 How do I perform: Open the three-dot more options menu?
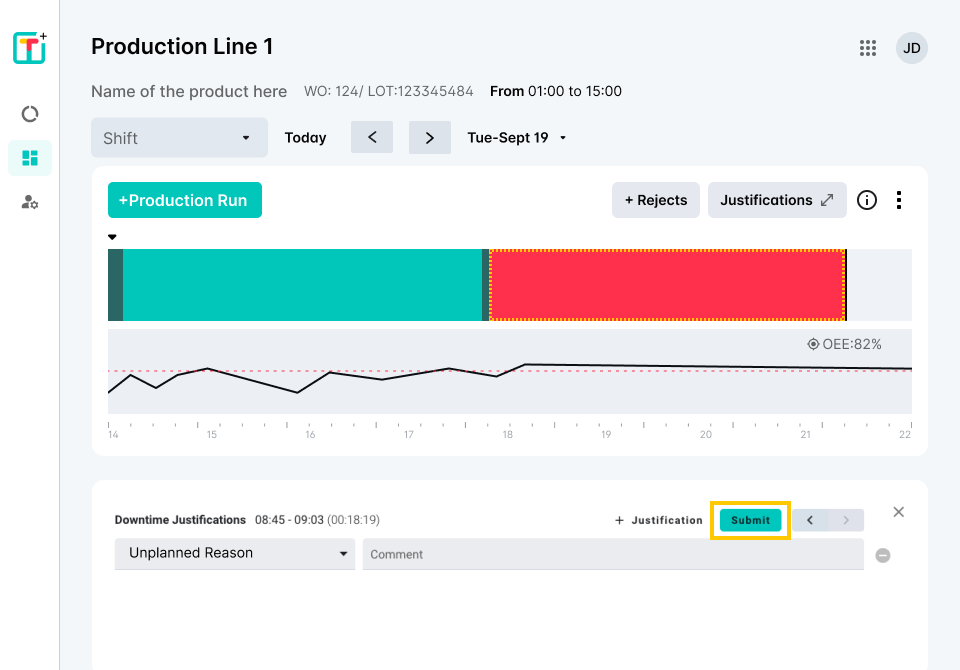pyautogui.click(x=899, y=200)
